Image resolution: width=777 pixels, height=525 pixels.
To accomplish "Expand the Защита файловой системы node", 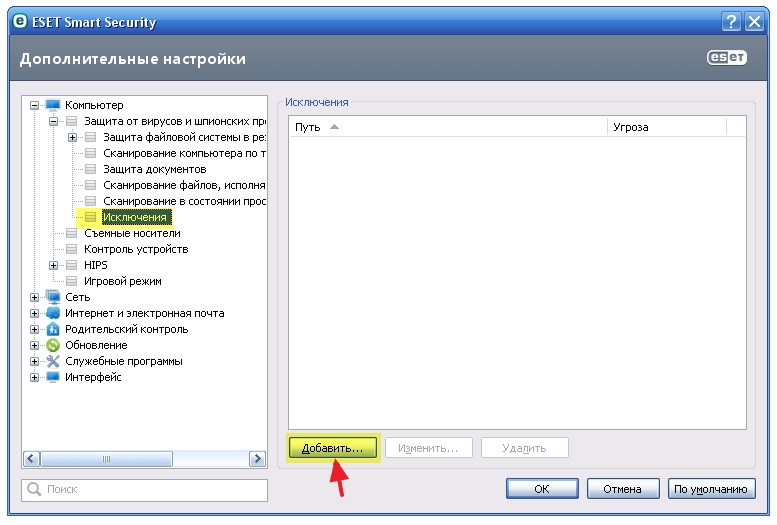I will (72, 137).
